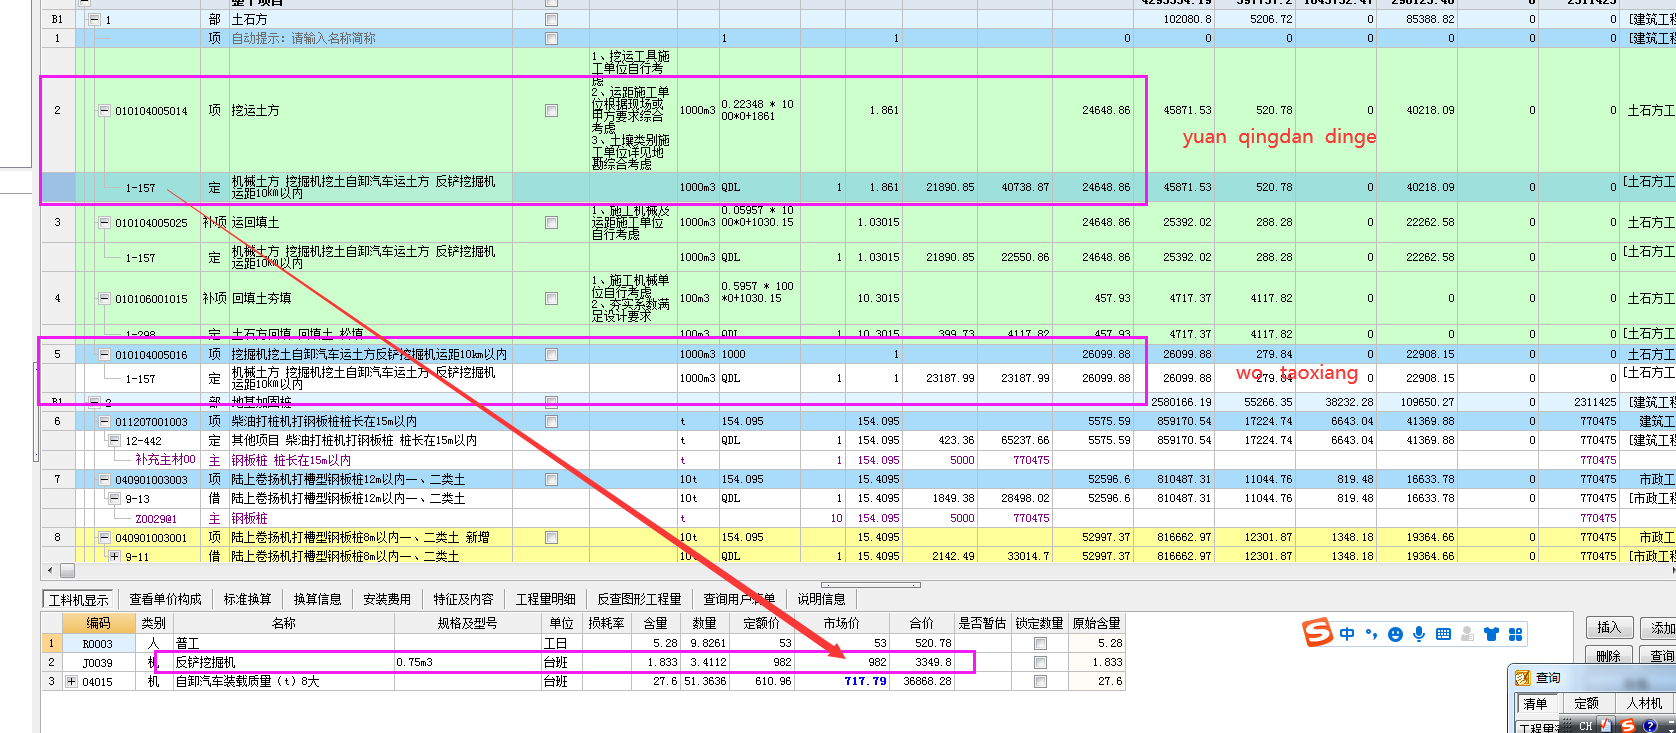Select 人材机 tab in 查询 window
This screenshot has height=733, width=1676.
pos(1644,703)
